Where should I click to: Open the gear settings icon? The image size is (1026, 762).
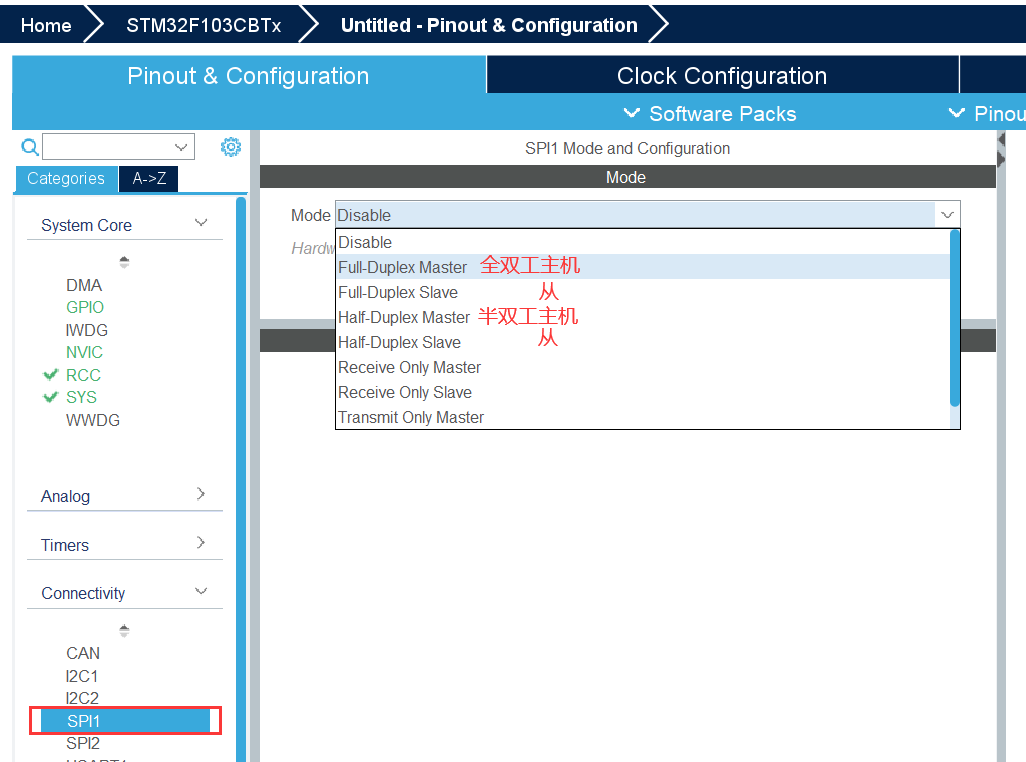230,147
